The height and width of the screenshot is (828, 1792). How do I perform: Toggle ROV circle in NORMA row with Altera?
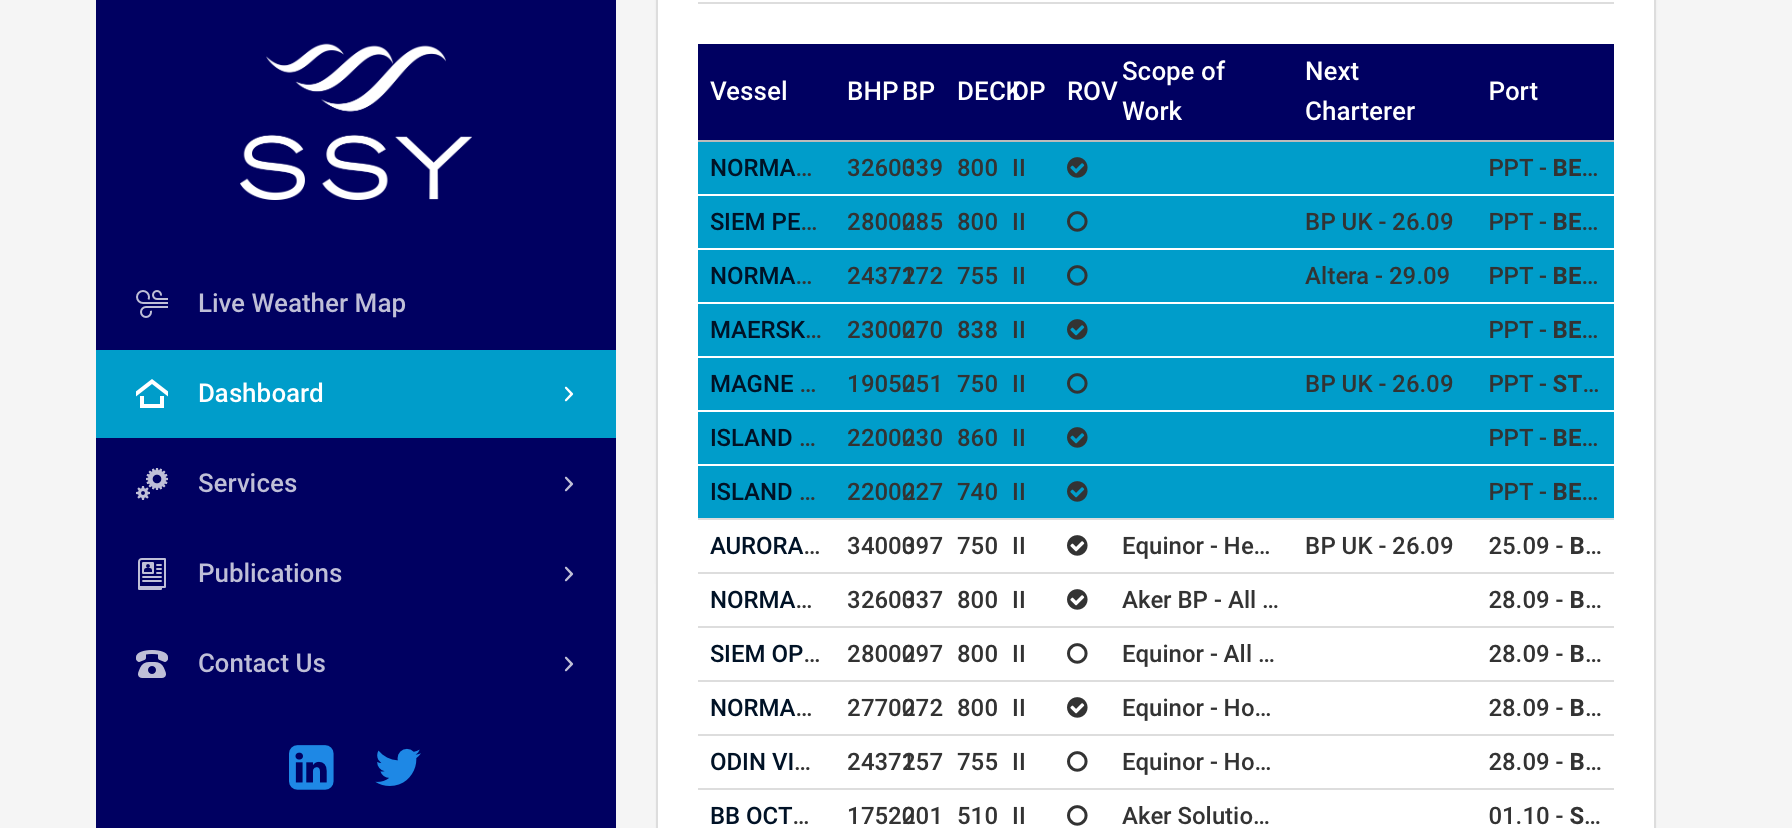click(1077, 276)
